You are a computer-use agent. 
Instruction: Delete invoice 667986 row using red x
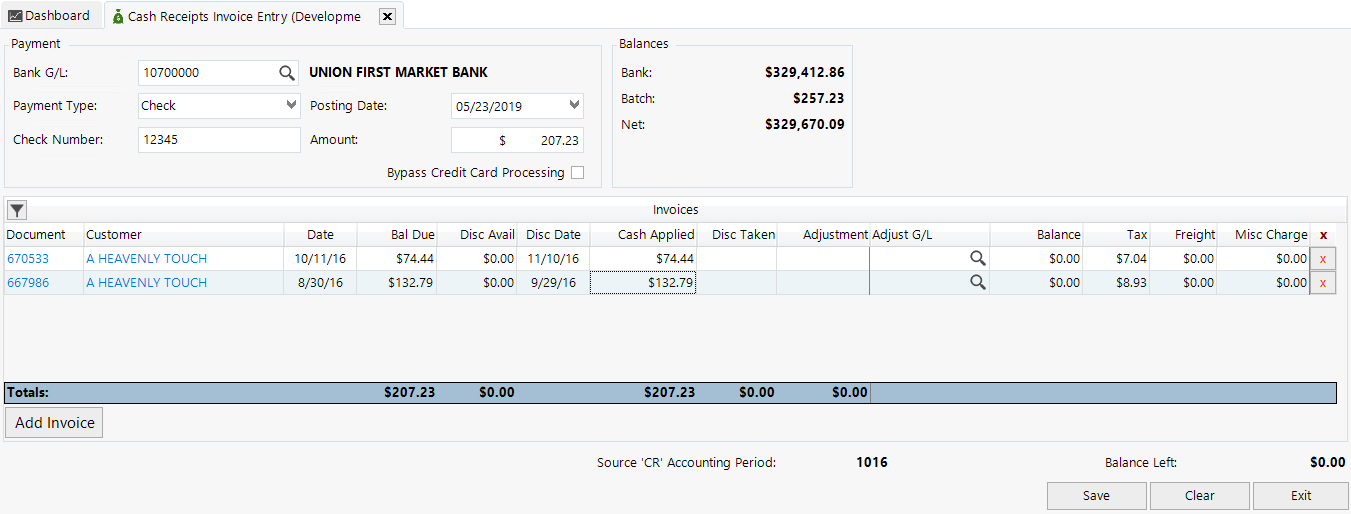tap(1323, 283)
